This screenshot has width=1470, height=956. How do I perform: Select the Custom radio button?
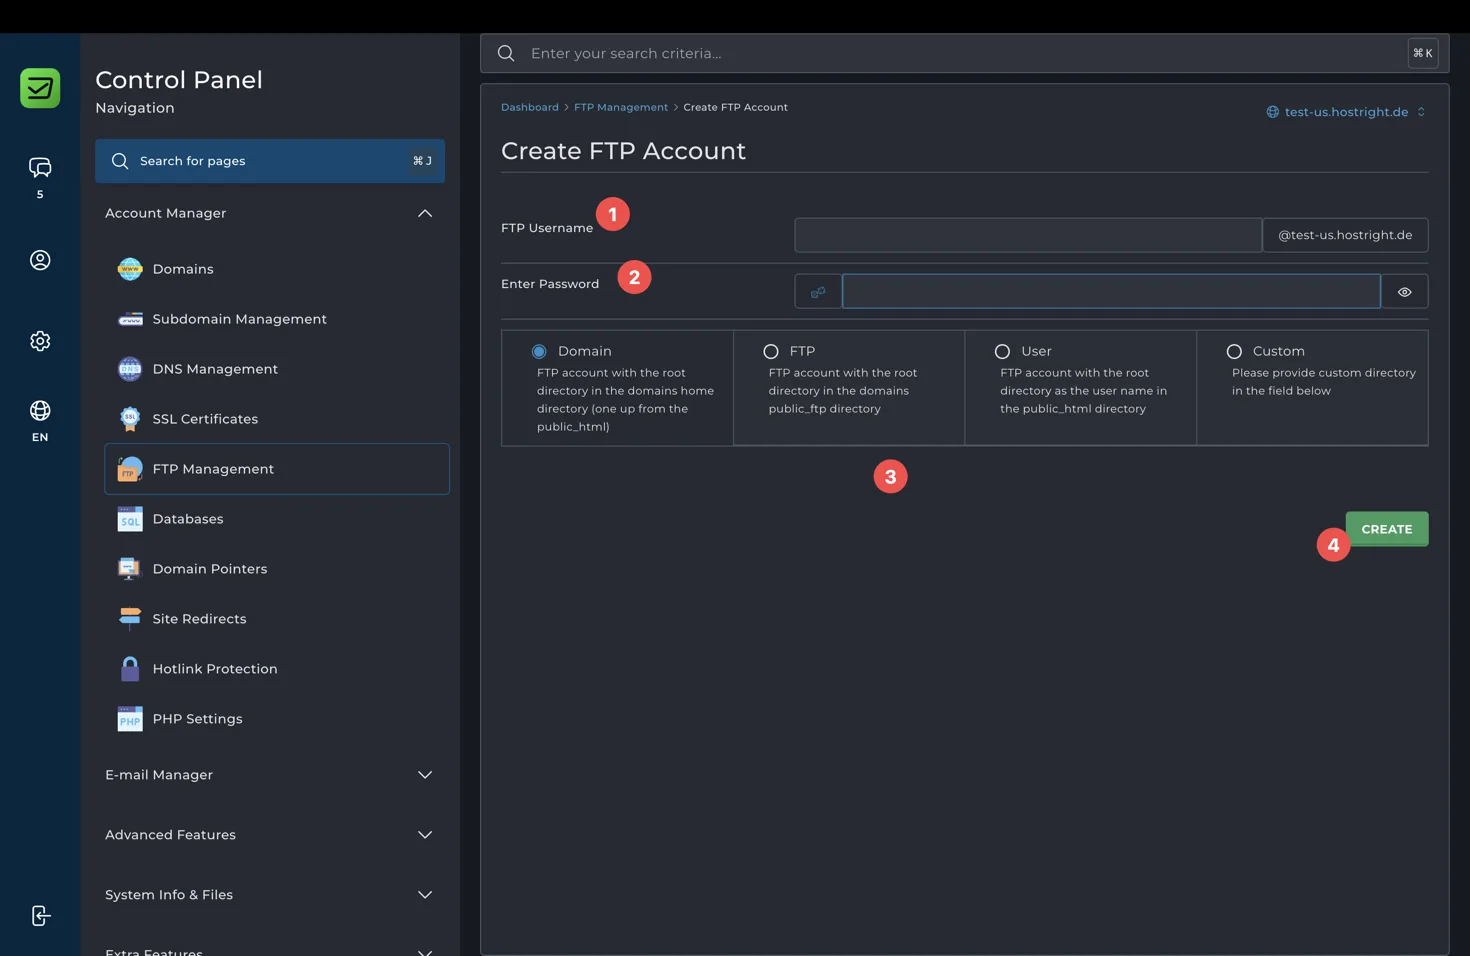(1234, 351)
